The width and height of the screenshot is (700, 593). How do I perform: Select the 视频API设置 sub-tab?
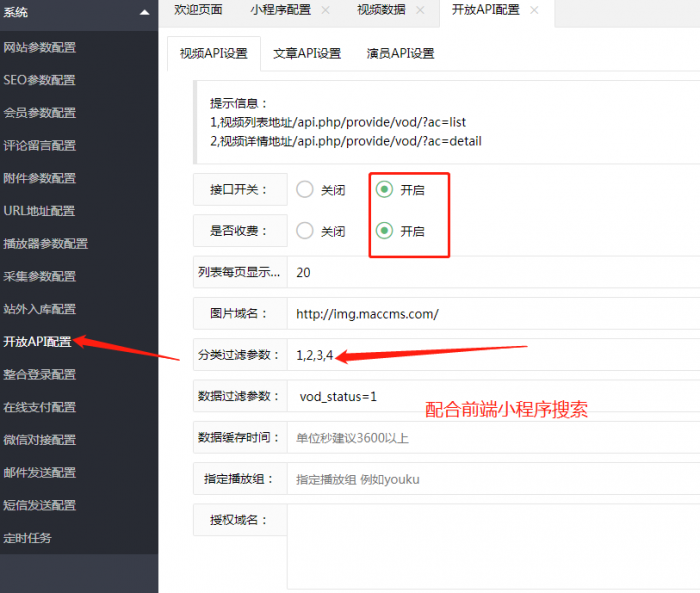point(214,54)
